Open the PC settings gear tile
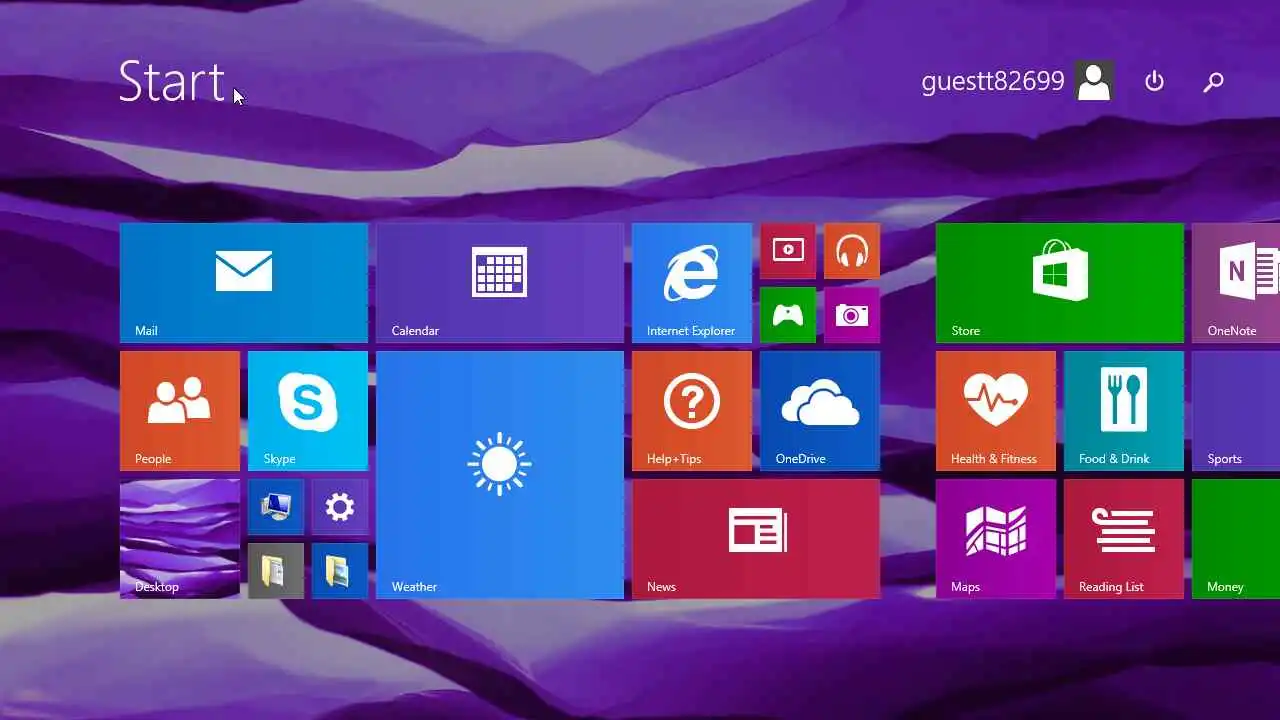 click(x=340, y=507)
